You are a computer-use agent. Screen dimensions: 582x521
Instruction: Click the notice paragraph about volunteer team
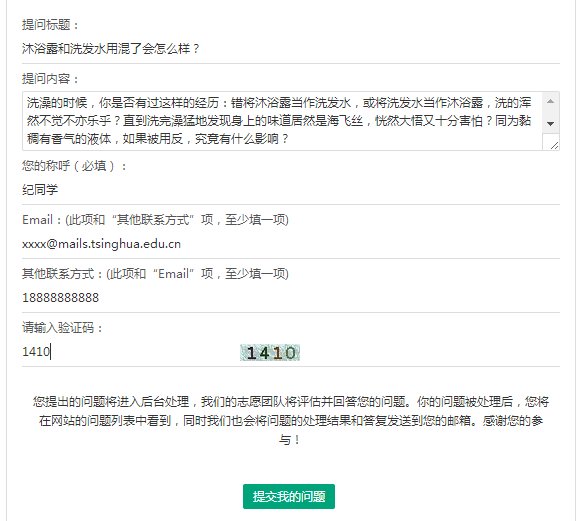click(x=291, y=421)
